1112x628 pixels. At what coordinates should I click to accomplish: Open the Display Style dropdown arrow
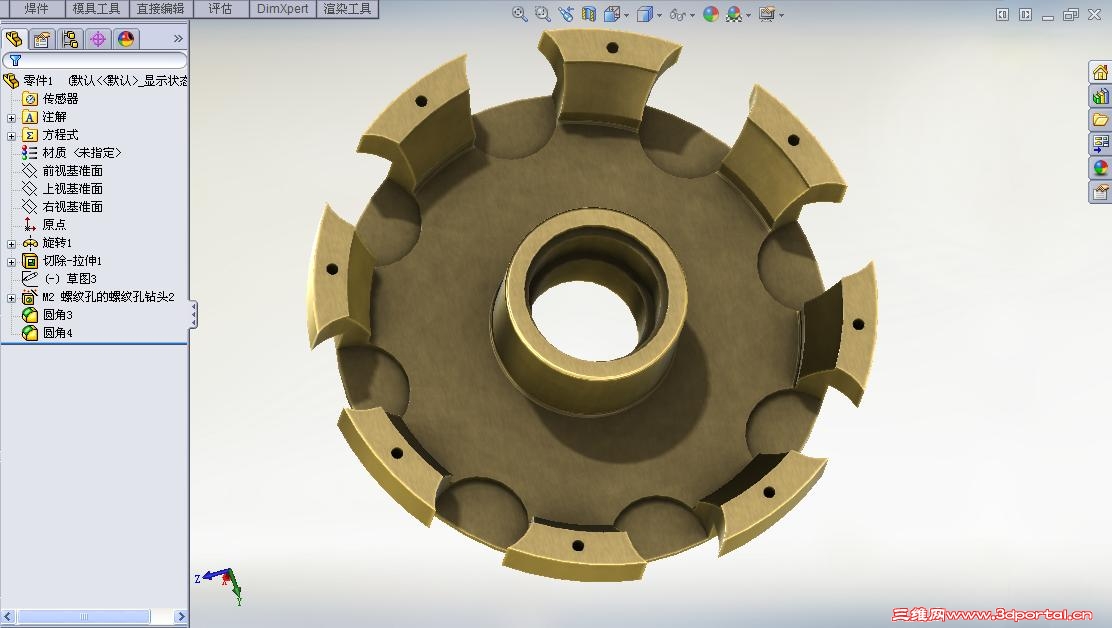[660, 15]
